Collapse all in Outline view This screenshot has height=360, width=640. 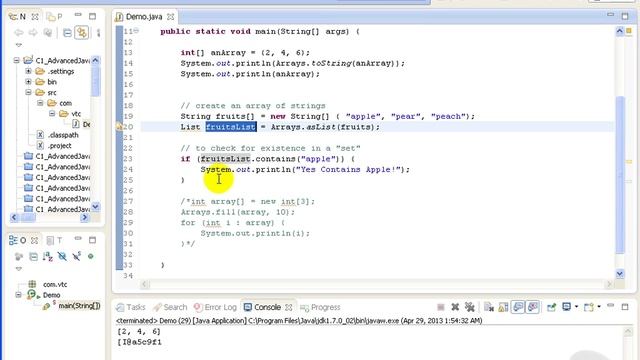[33, 256]
